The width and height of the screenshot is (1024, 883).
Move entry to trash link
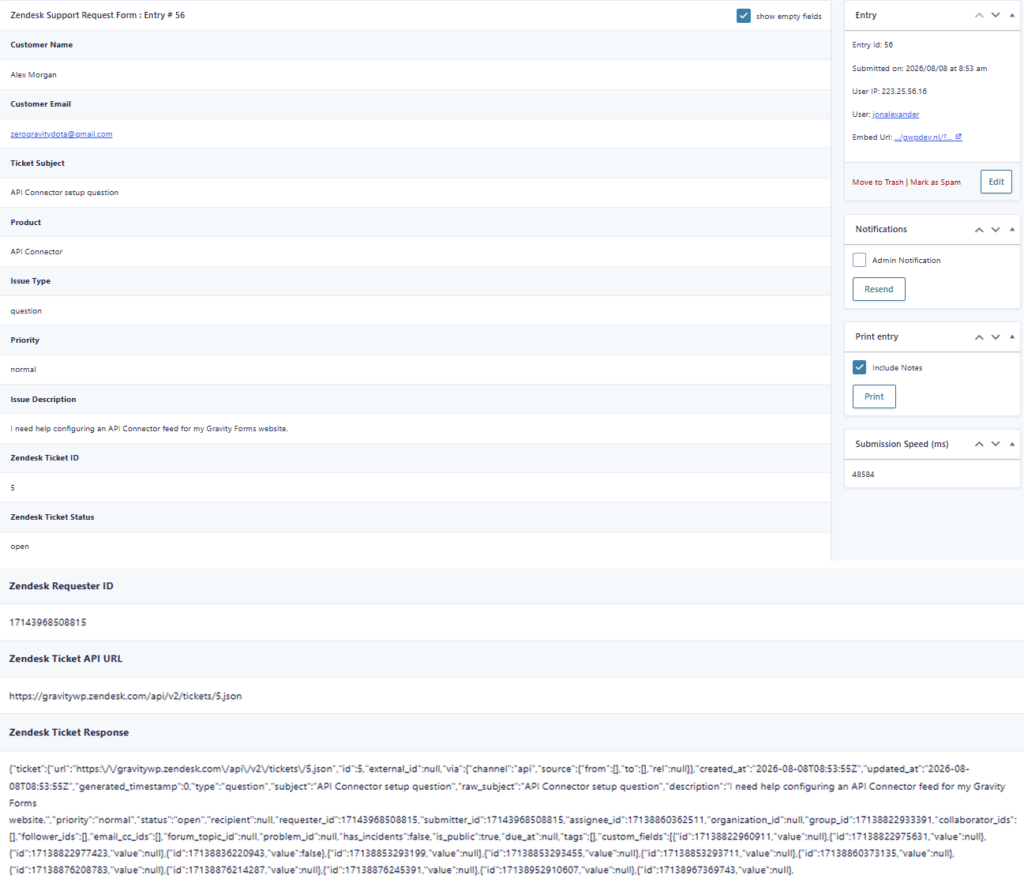pyautogui.click(x=878, y=182)
